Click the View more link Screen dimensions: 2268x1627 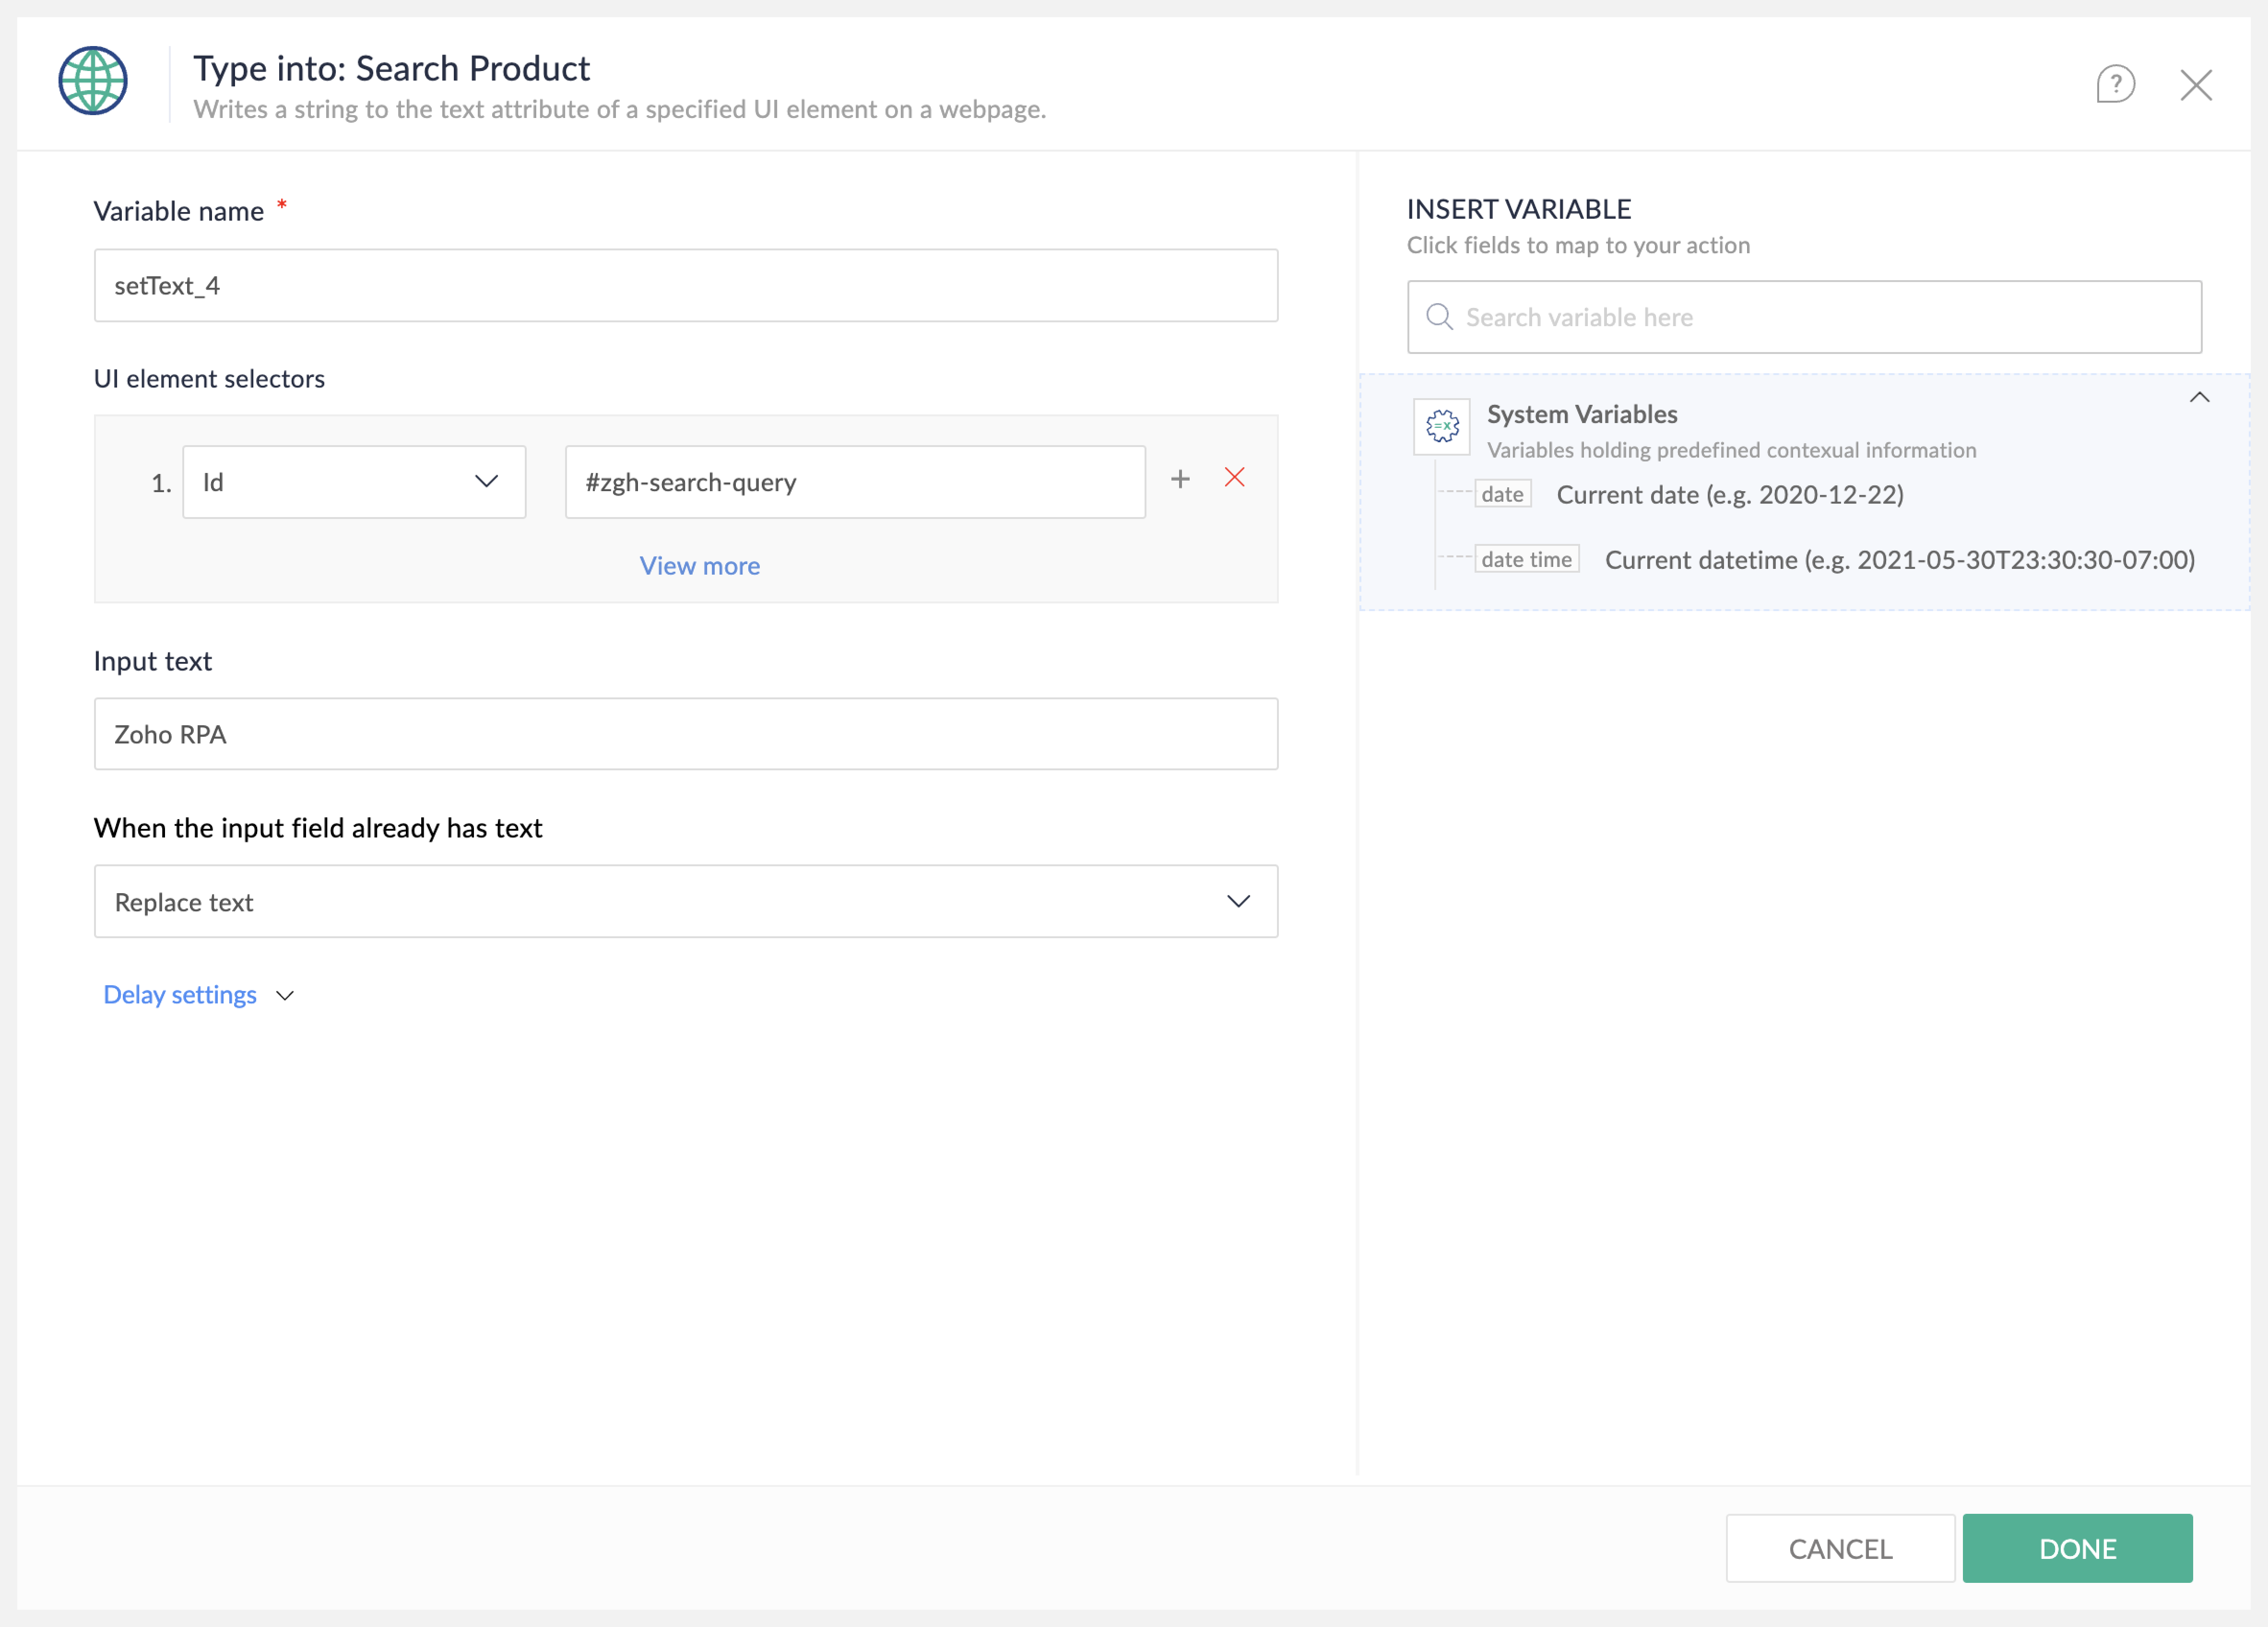pyautogui.click(x=699, y=566)
